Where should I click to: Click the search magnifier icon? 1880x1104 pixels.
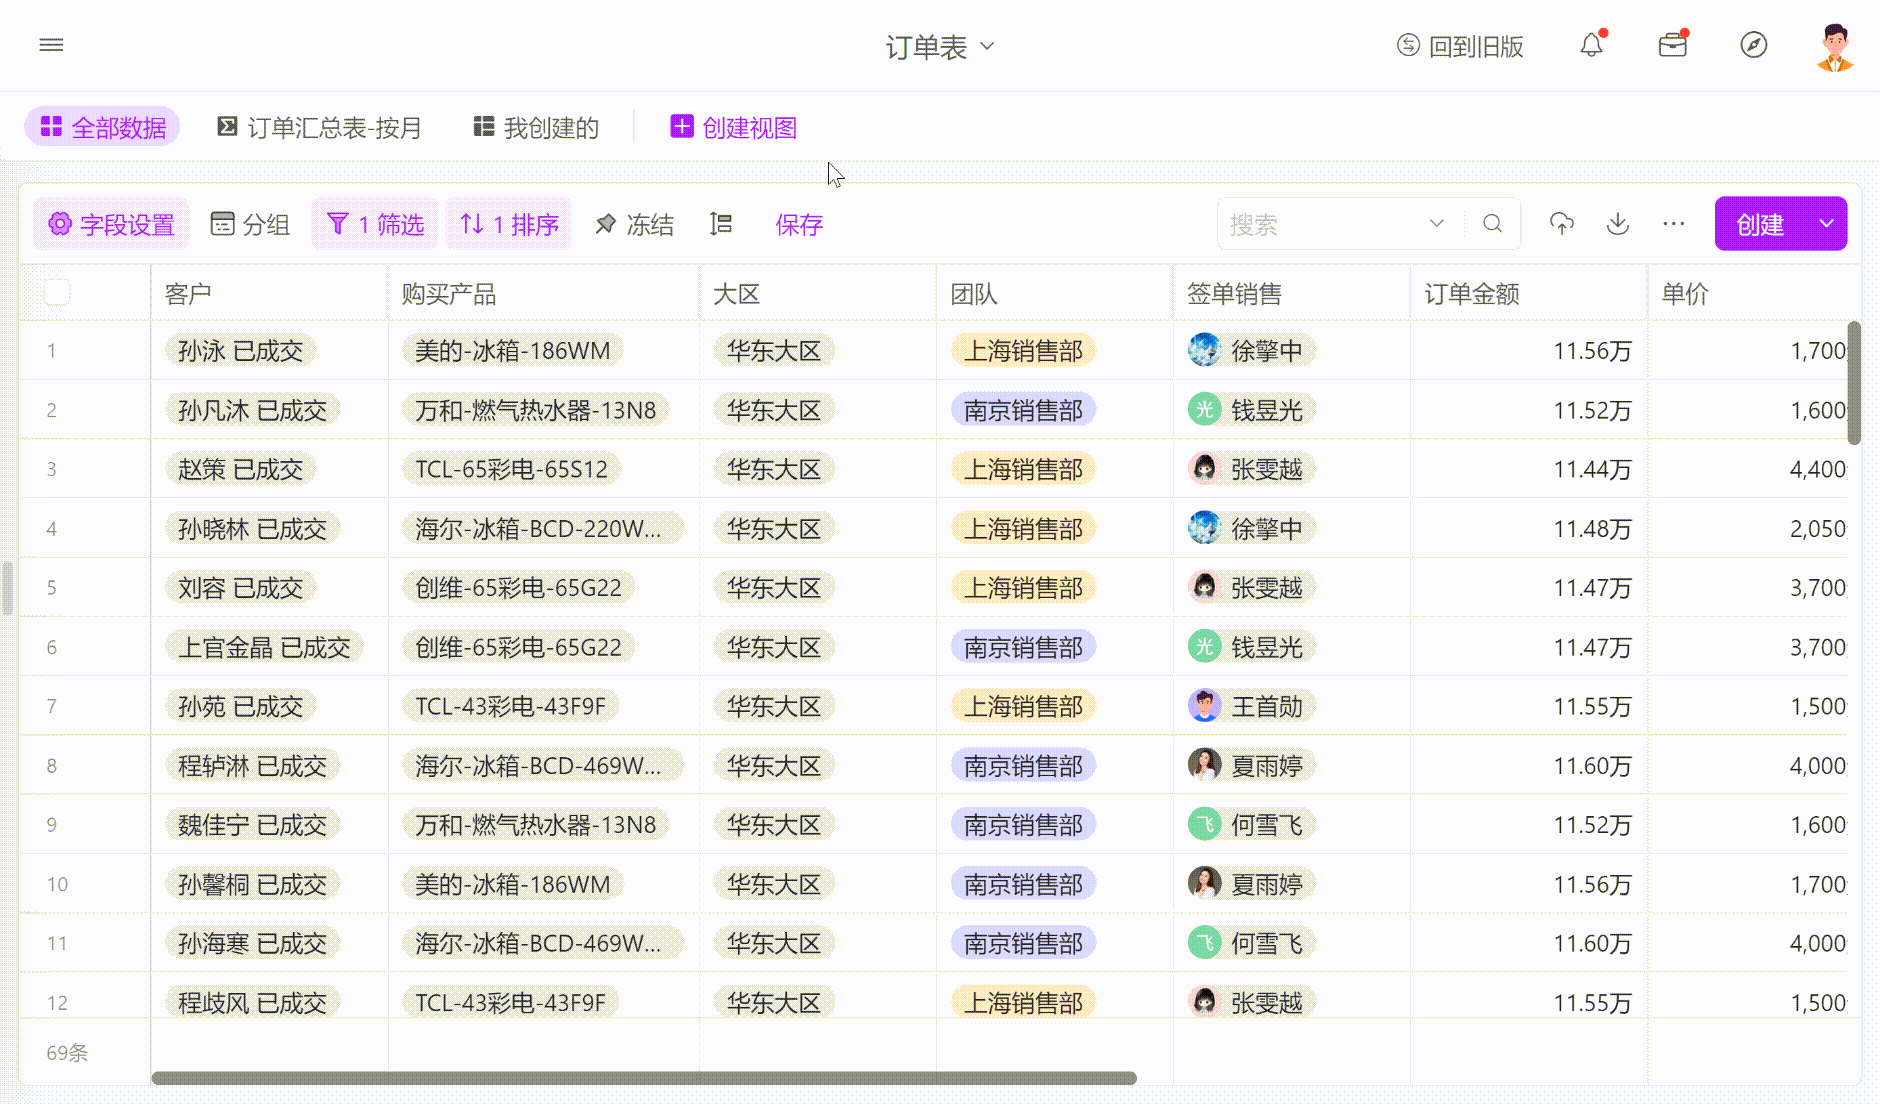point(1492,224)
